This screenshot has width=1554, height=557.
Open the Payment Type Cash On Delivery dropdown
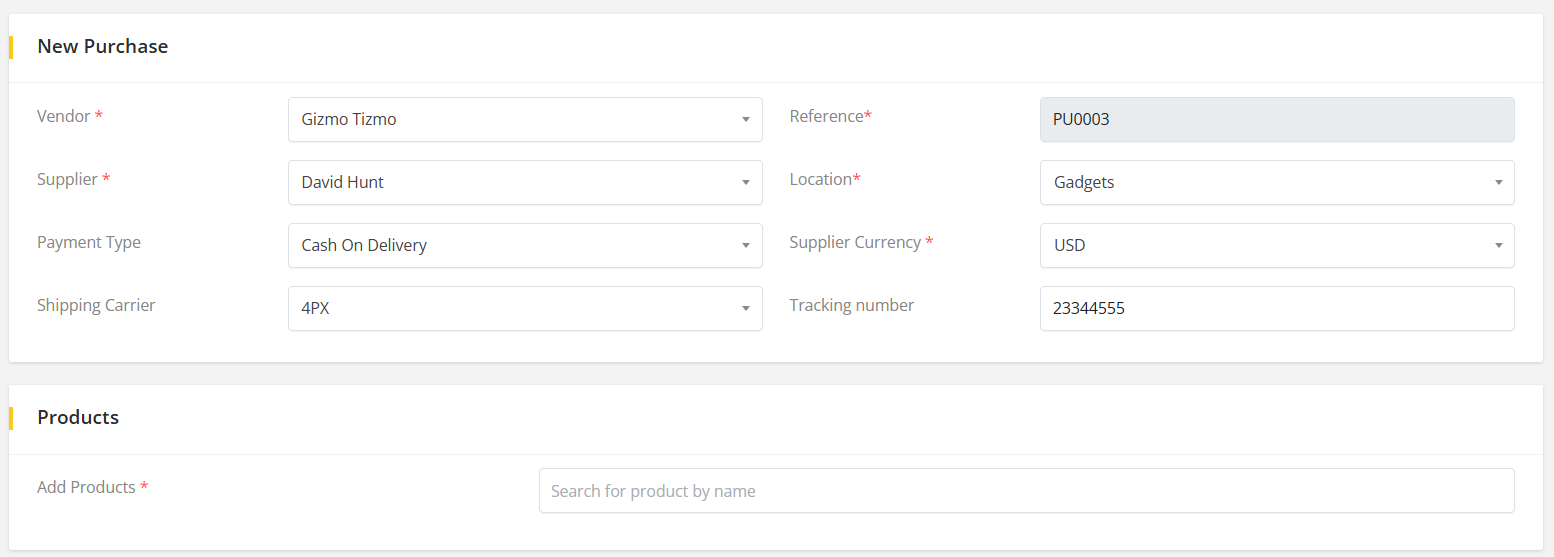click(x=524, y=245)
